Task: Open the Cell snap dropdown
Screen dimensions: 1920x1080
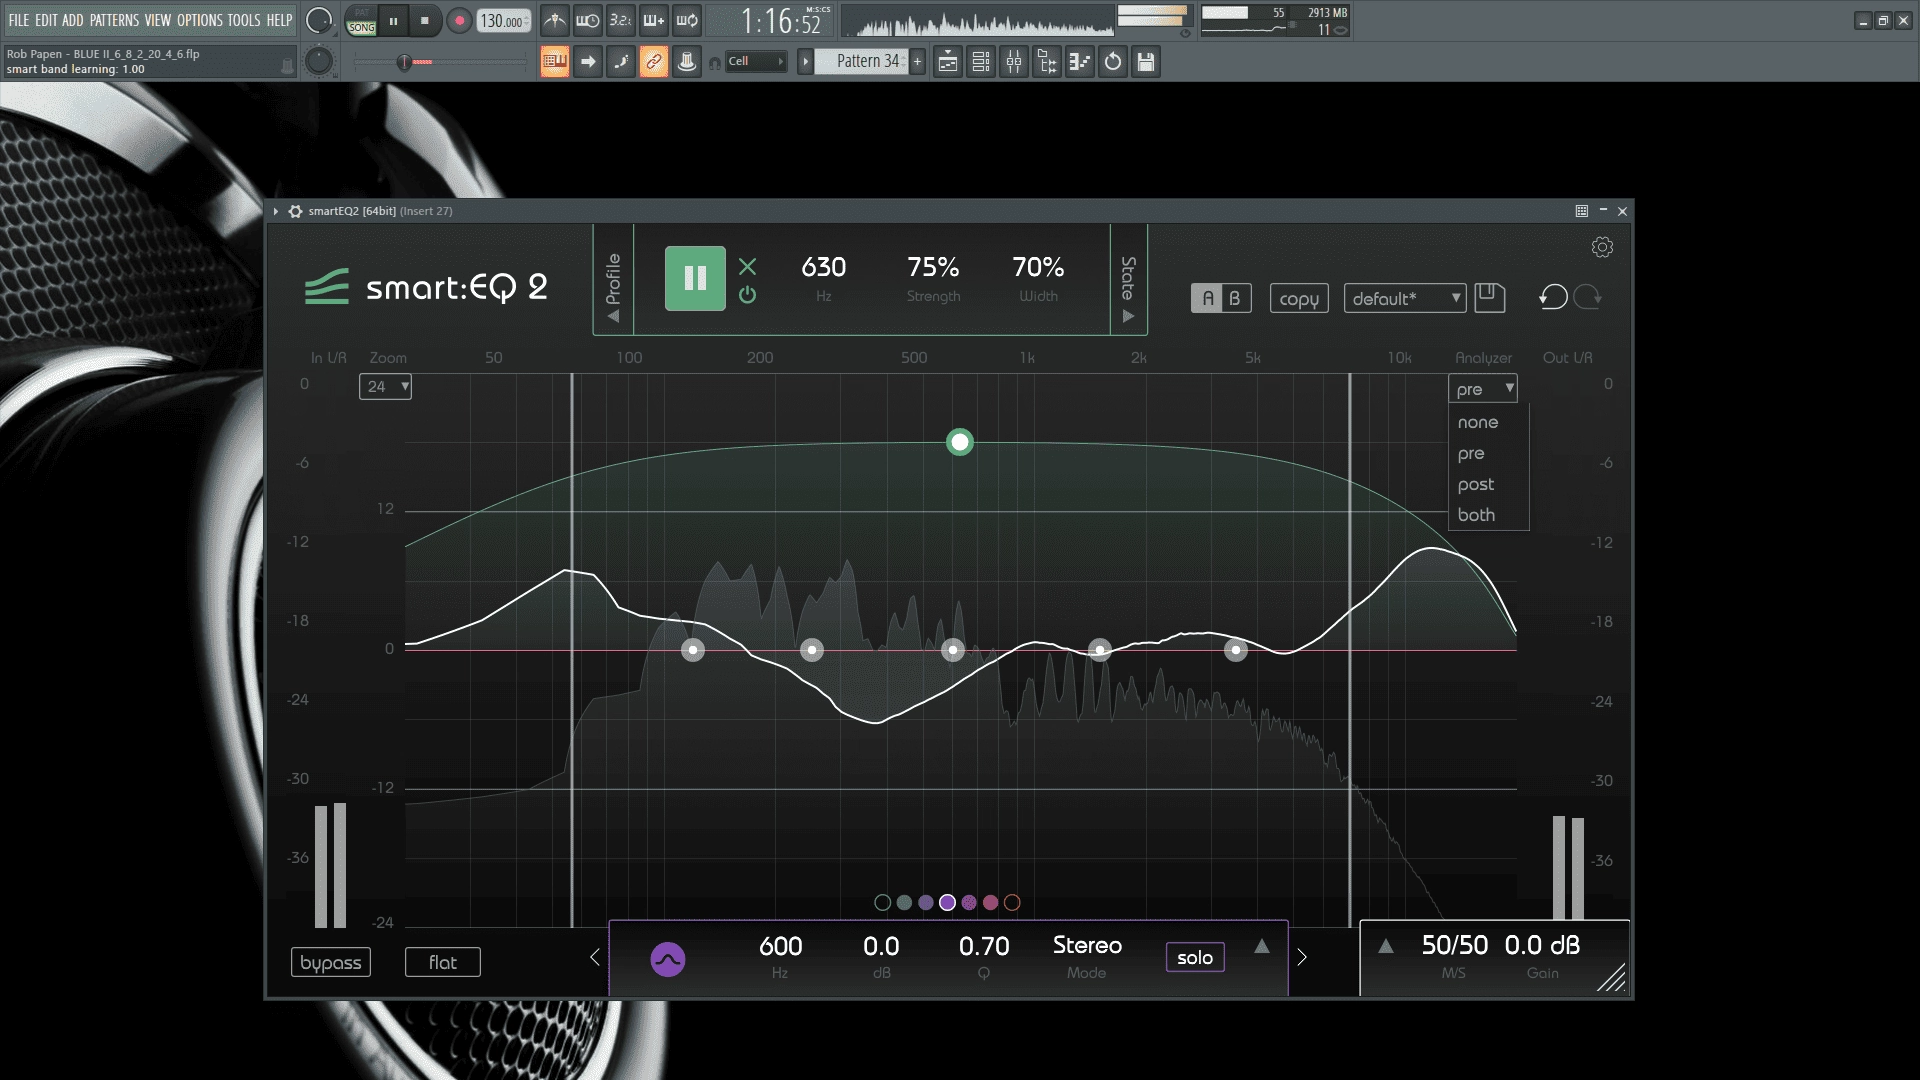Action: pos(756,61)
